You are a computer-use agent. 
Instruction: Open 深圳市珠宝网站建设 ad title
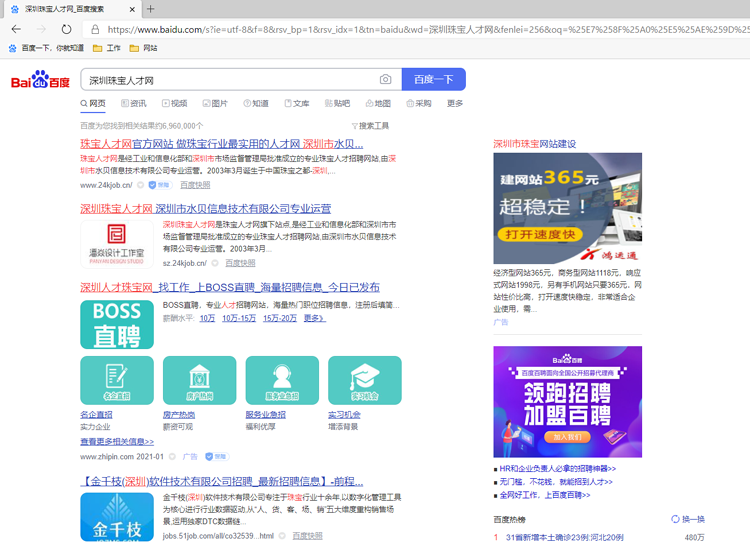(x=534, y=144)
